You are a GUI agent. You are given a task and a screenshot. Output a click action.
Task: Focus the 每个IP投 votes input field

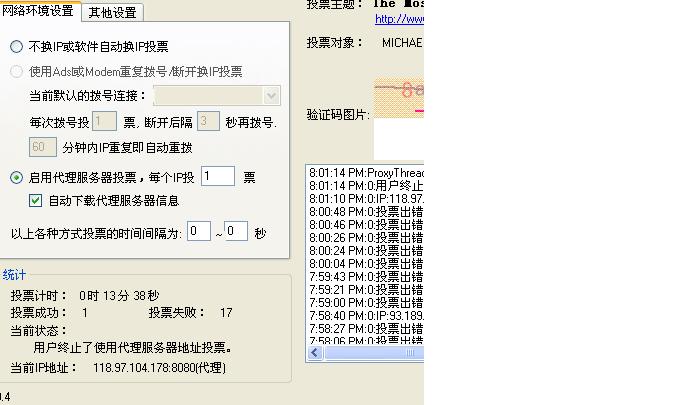217,177
